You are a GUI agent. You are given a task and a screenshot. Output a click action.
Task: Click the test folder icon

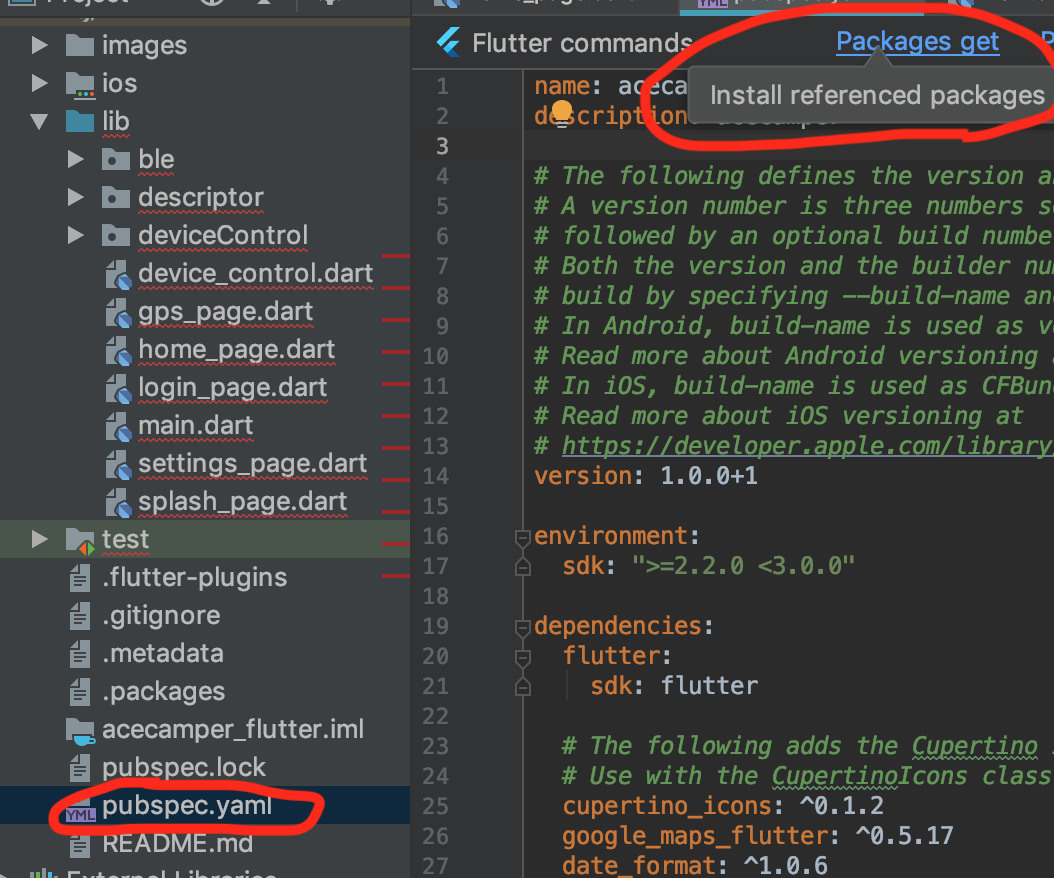[x=80, y=541]
